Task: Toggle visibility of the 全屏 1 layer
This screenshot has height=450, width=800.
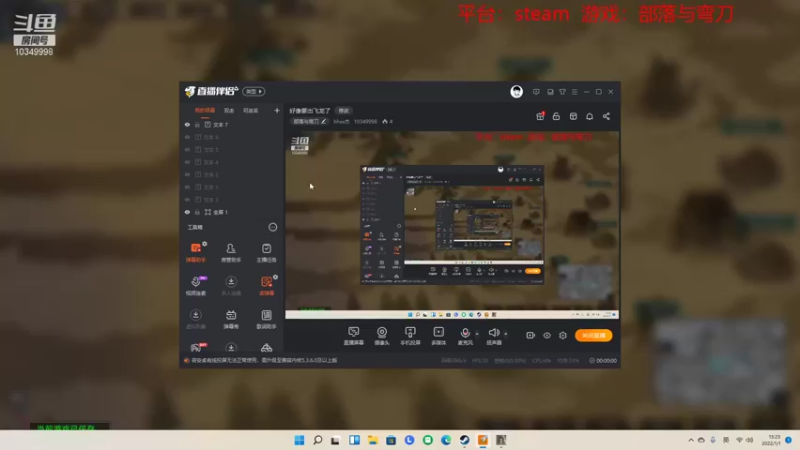Action: 187,212
